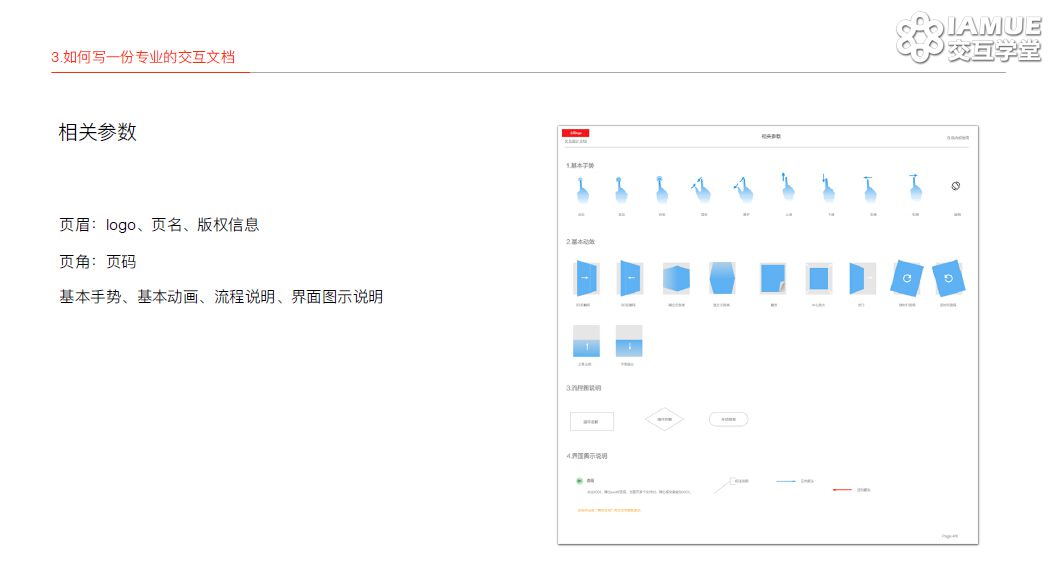Viewport: 1055px width, 564px height.
Task: Click the "1.基本手势" section heading in thumbnail
Action: click(580, 165)
